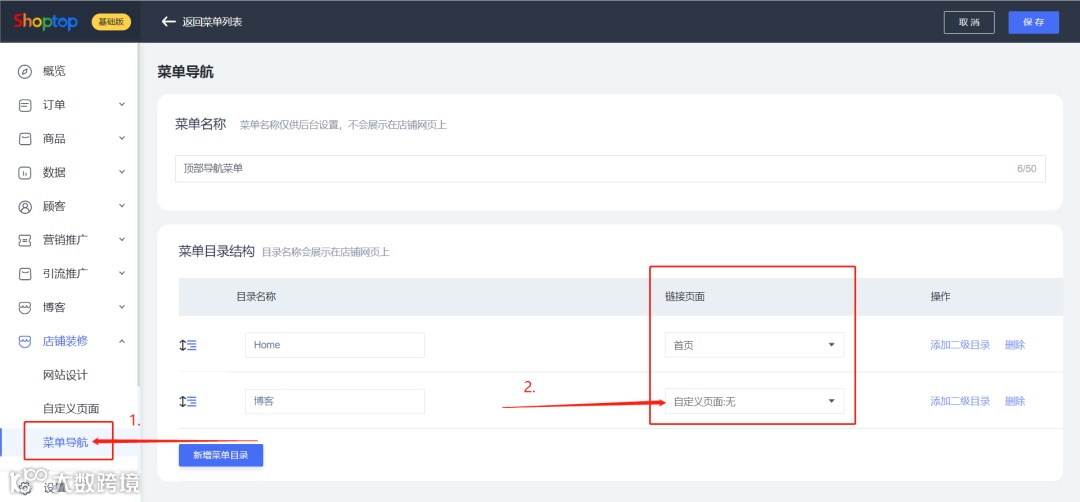Click the 引流推广 sidebar icon
This screenshot has width=1080, height=502.
click(25, 273)
